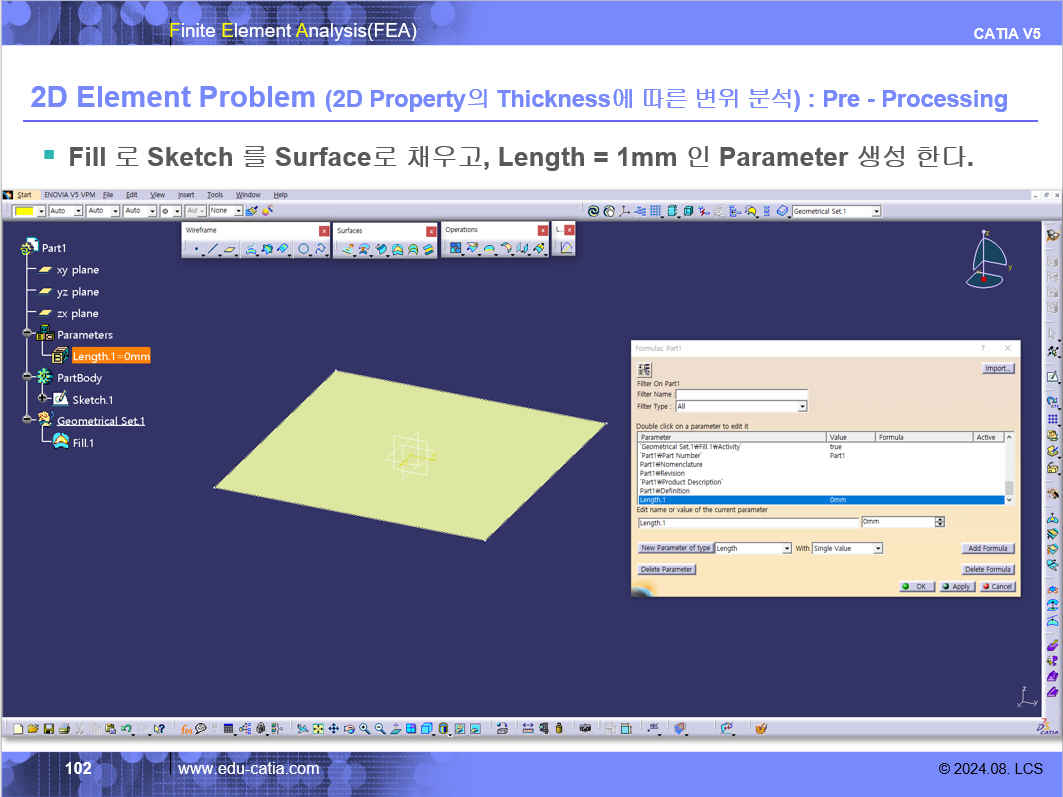Viewport: 1063px width, 797px height.
Task: Expand the Sketch.1 node in tree
Action: [43, 399]
